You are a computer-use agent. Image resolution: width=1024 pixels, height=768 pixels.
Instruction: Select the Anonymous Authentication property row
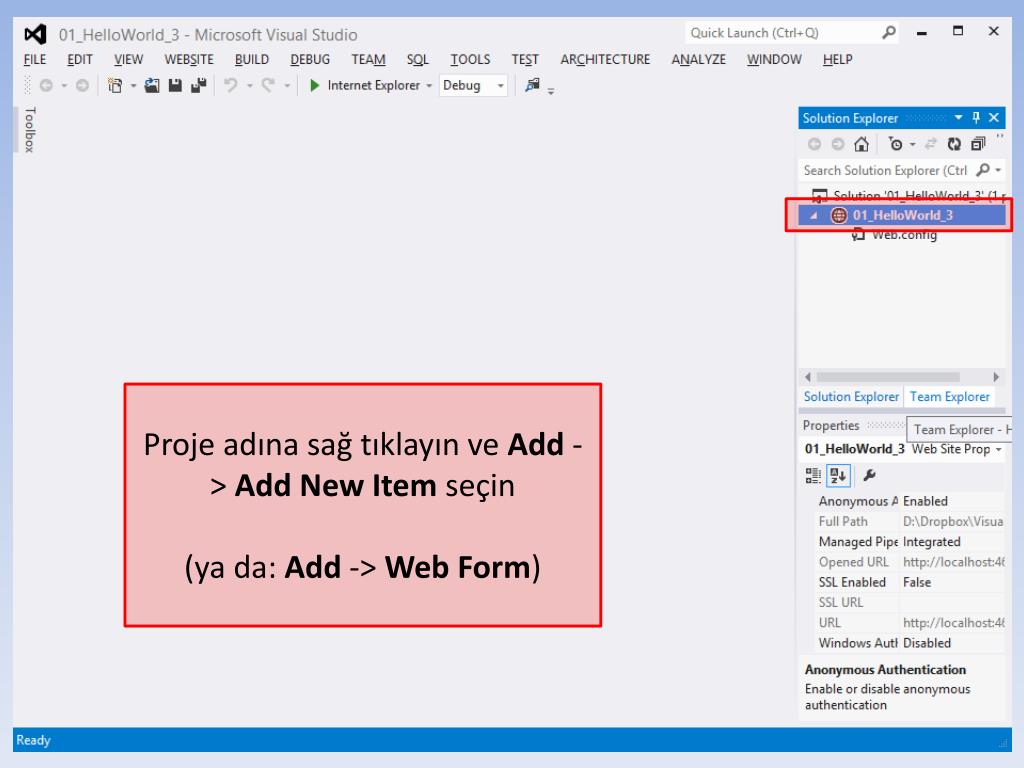[x=904, y=502]
